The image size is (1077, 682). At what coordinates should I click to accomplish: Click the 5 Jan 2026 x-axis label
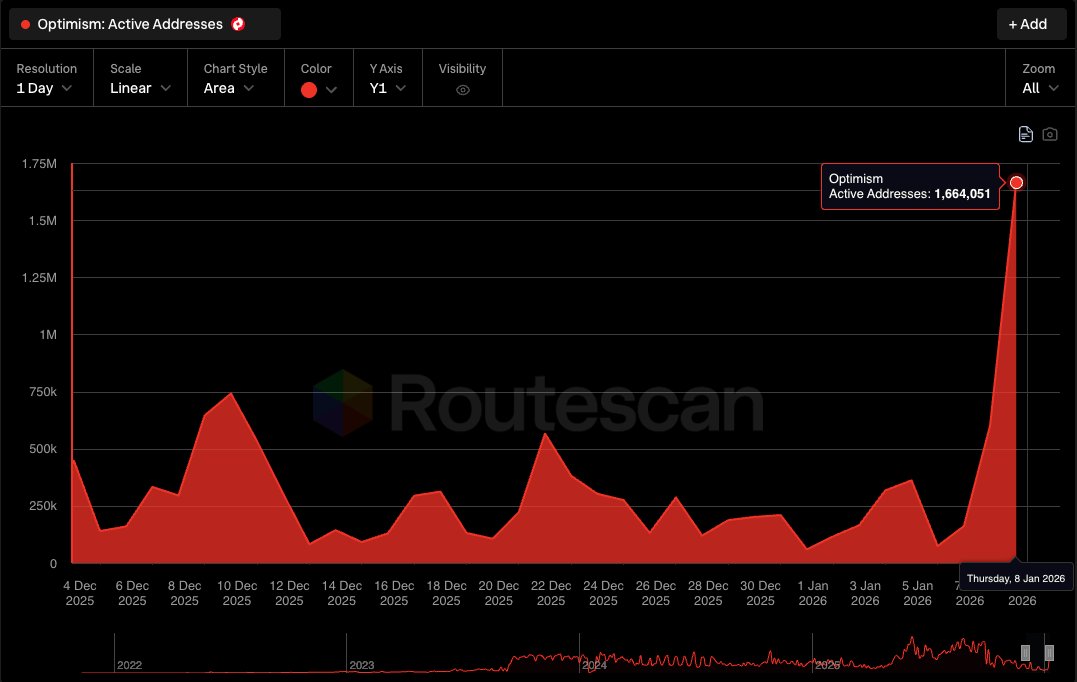point(918,593)
